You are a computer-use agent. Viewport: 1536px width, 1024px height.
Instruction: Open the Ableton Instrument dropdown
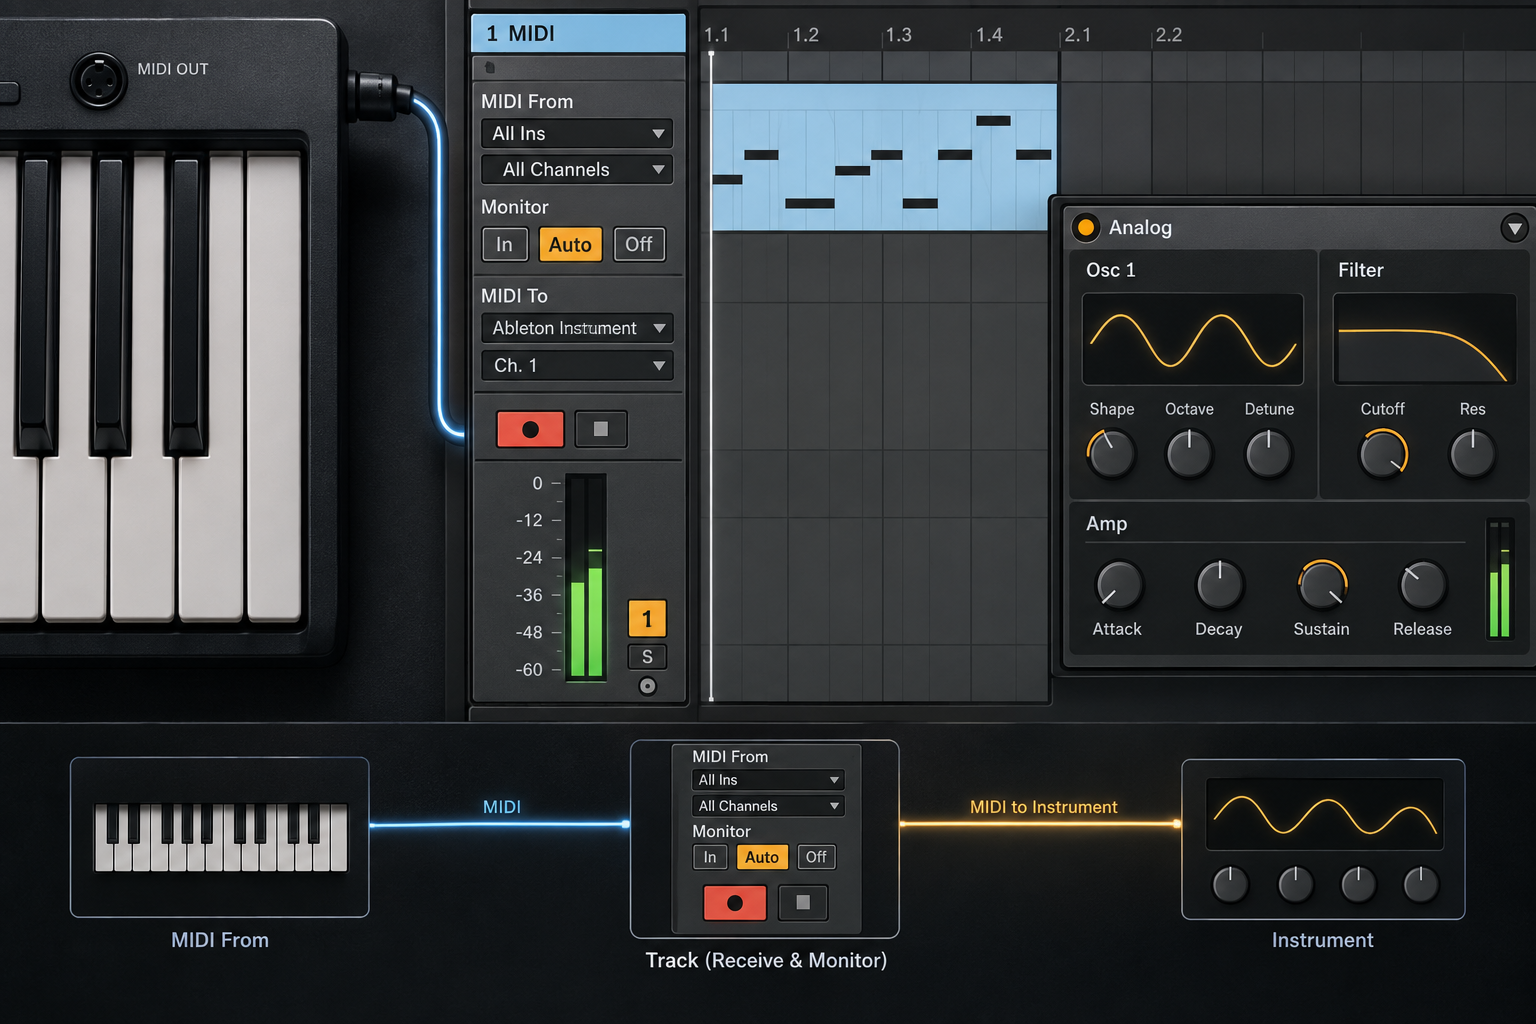point(577,328)
